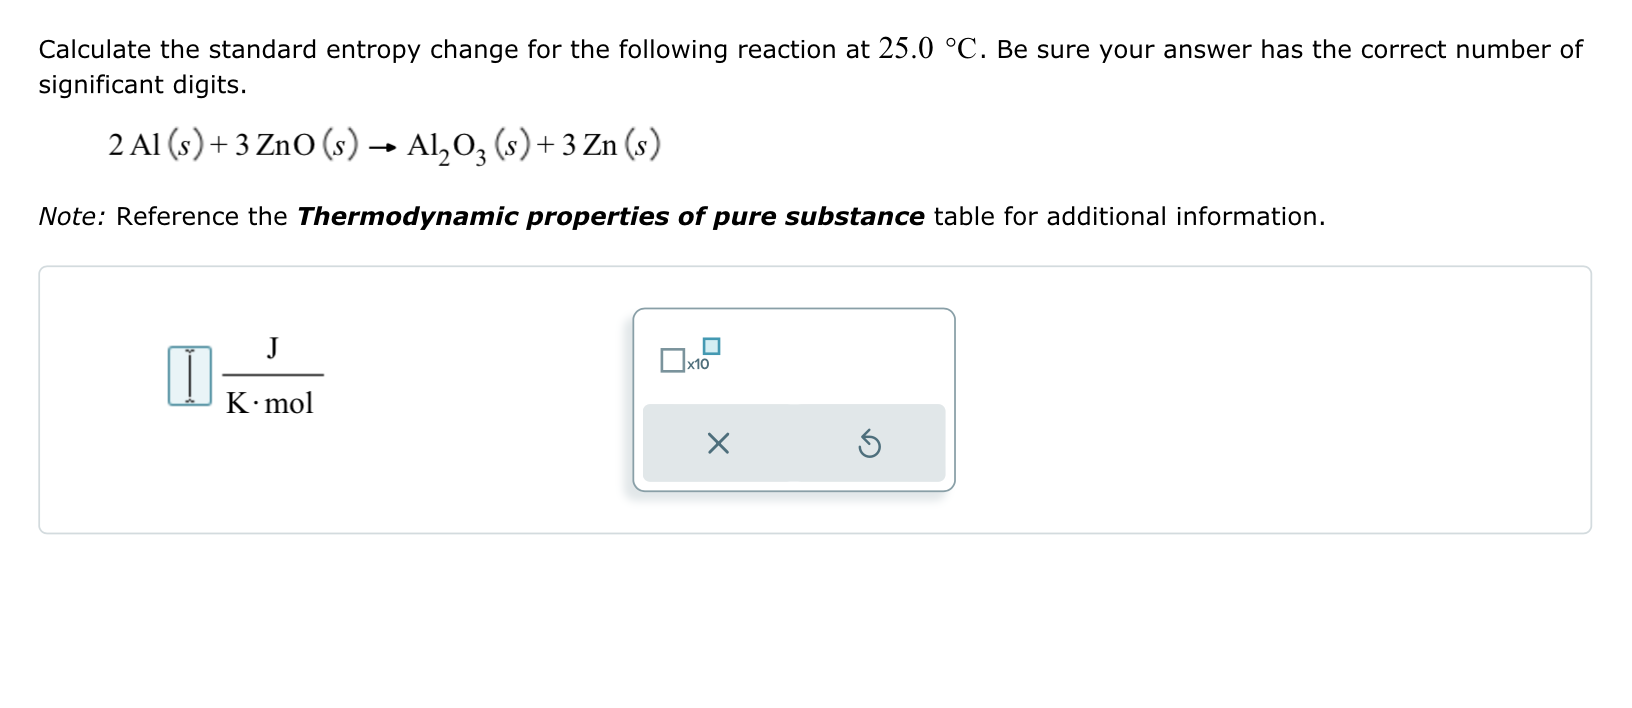Select the outlined square before x10 label
The height and width of the screenshot is (708, 1632).
(671, 360)
